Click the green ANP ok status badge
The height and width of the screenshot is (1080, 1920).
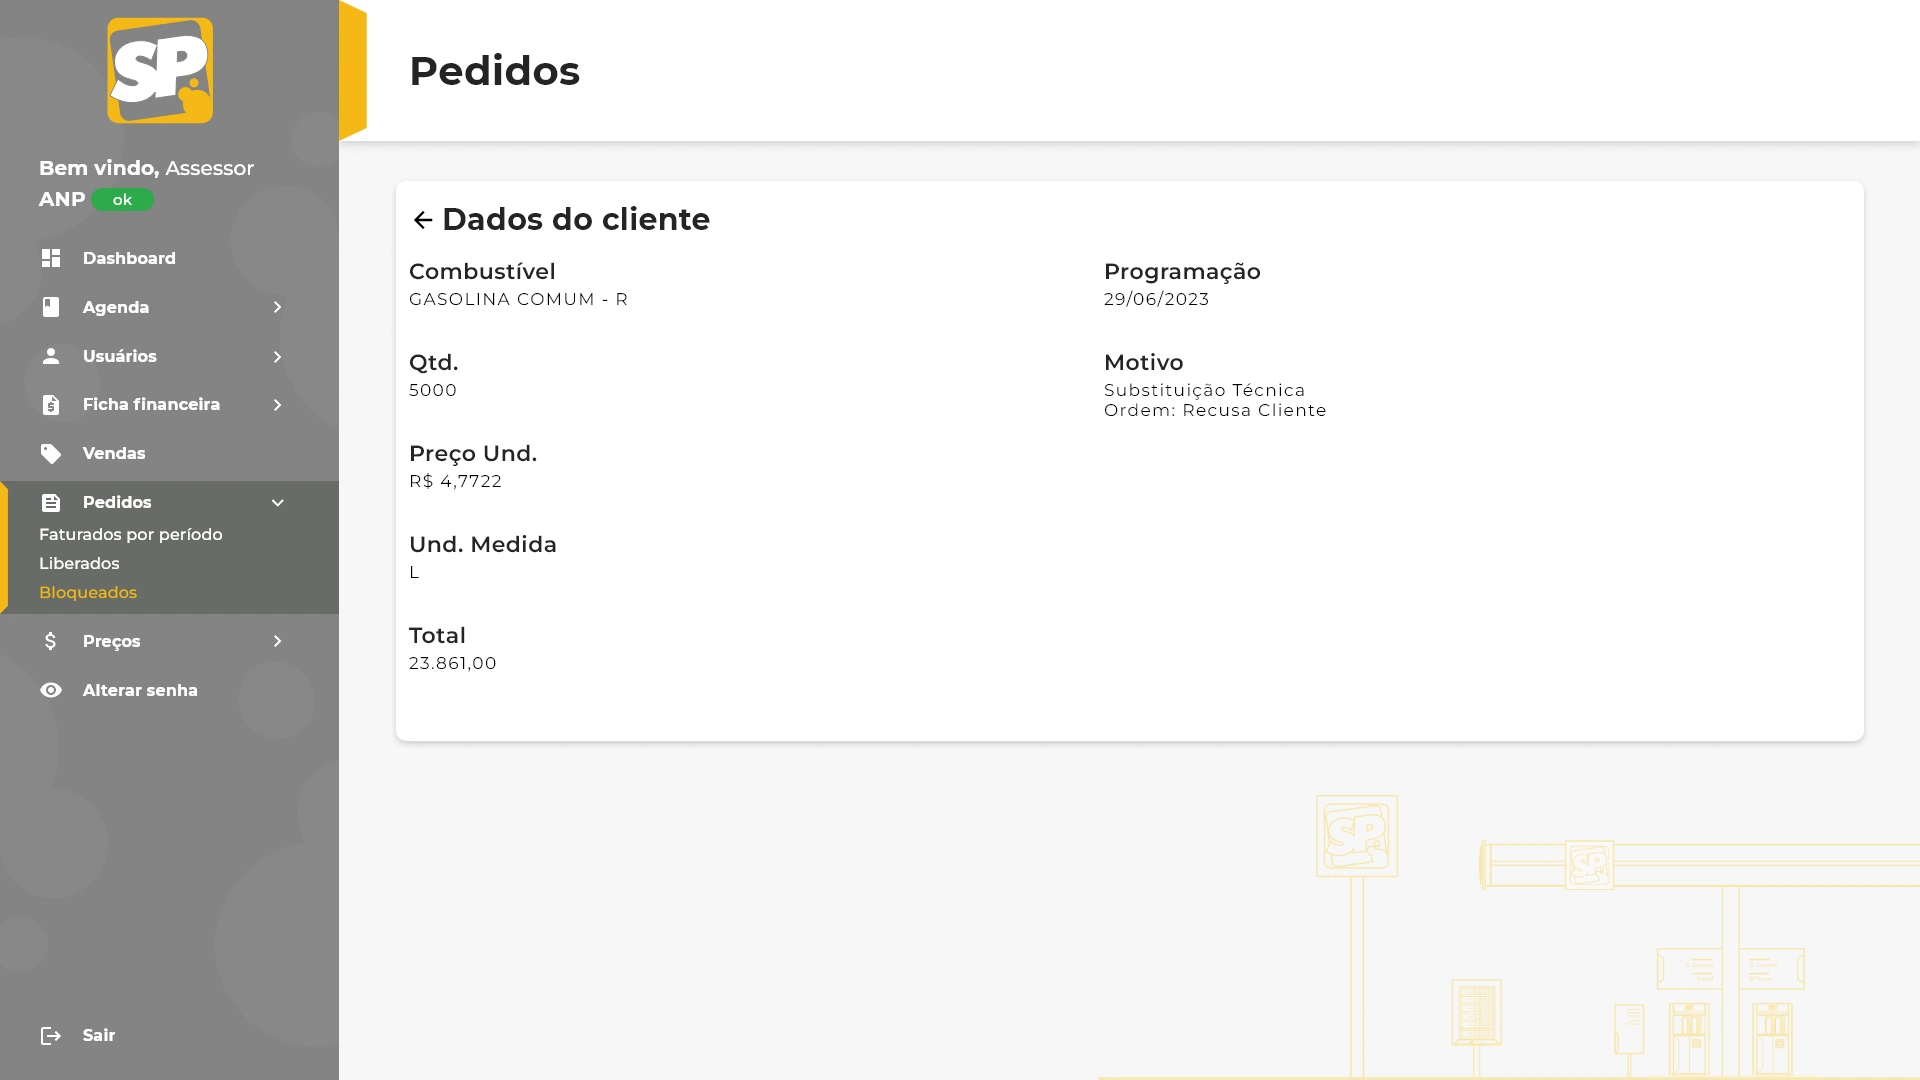click(123, 200)
